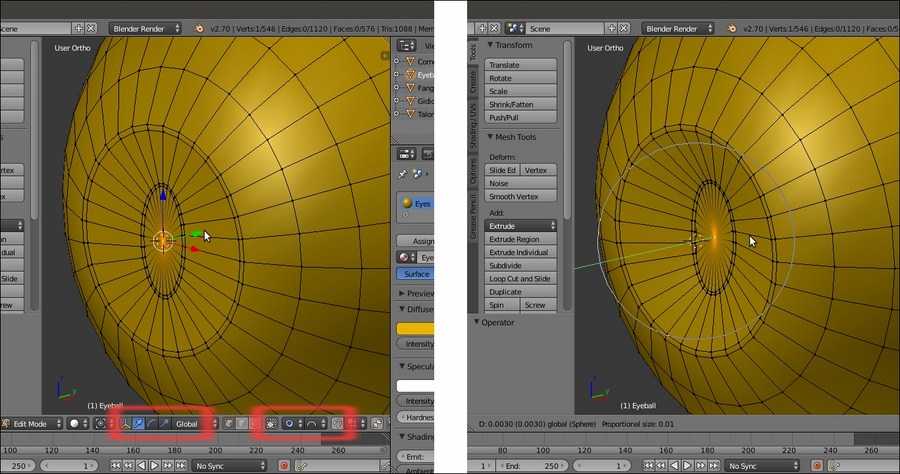The height and width of the screenshot is (474, 900).
Task: Toggle limit selection to visible icon
Action: [x=271, y=424]
